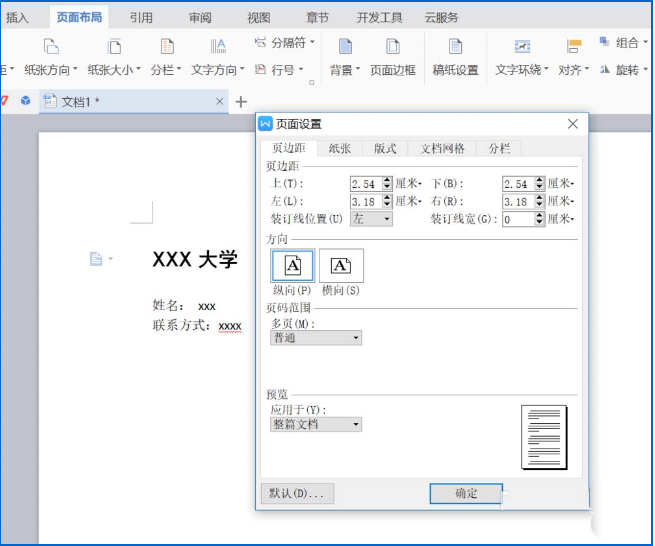Click the 纸张大小 (paper size) icon
This screenshot has height=546, width=655.
tap(114, 48)
